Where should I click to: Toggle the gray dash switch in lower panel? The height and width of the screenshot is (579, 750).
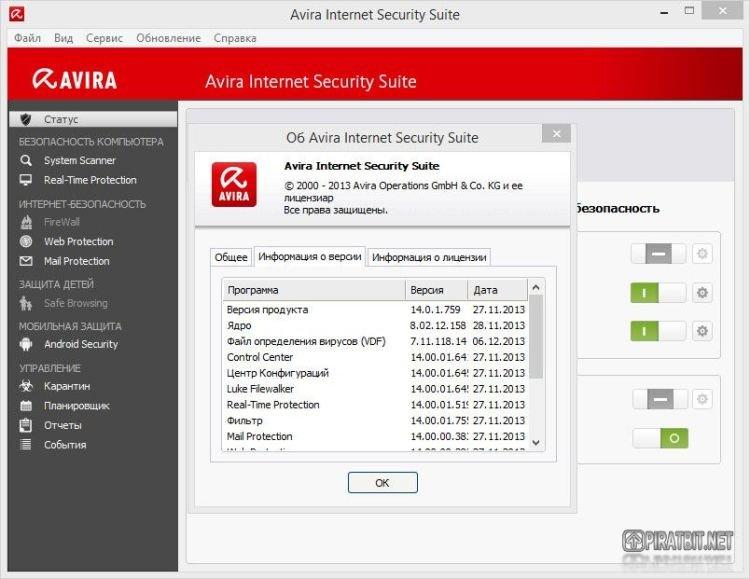[660, 399]
